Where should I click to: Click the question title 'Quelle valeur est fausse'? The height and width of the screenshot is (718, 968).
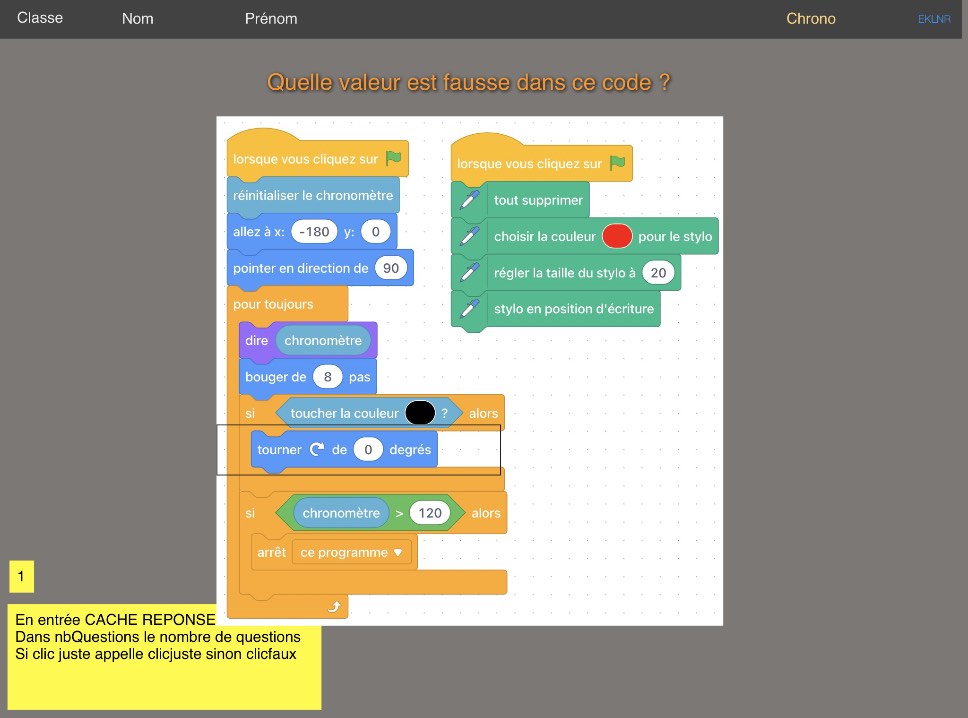[x=469, y=82]
